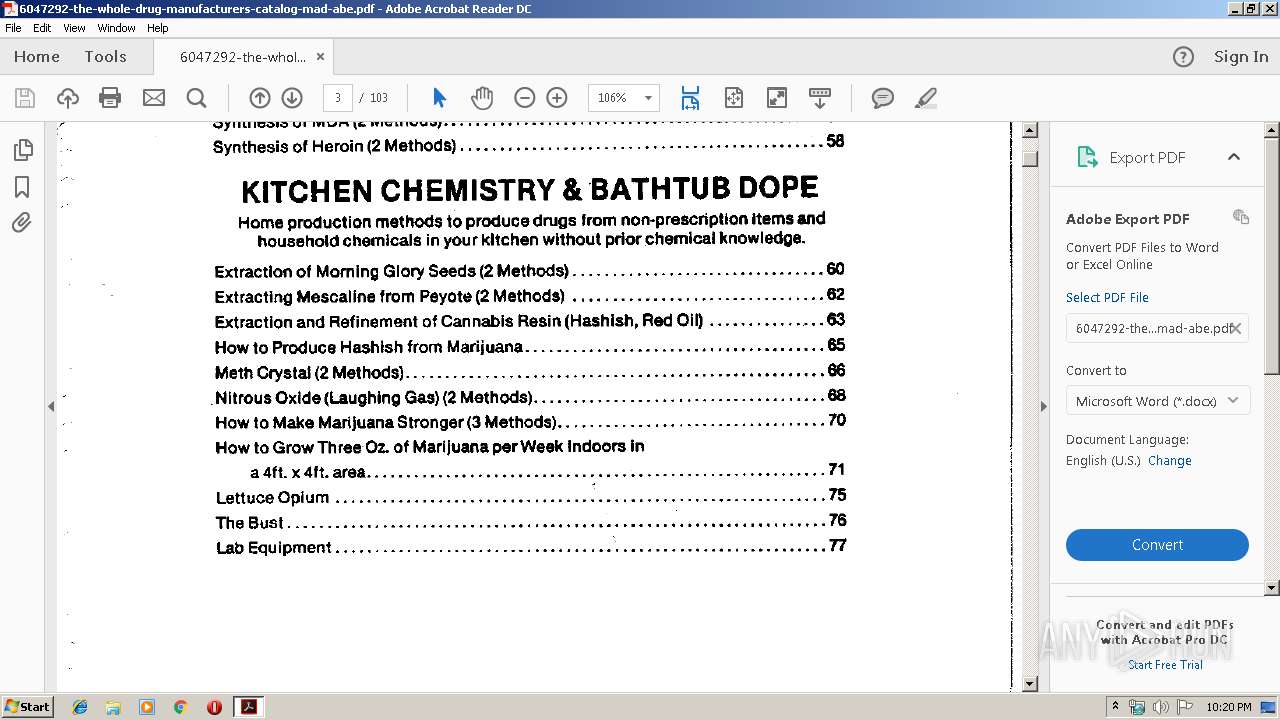Image resolution: width=1280 pixels, height=720 pixels.
Task: Select the 6047292-the-whol... document tab
Action: [x=242, y=57]
